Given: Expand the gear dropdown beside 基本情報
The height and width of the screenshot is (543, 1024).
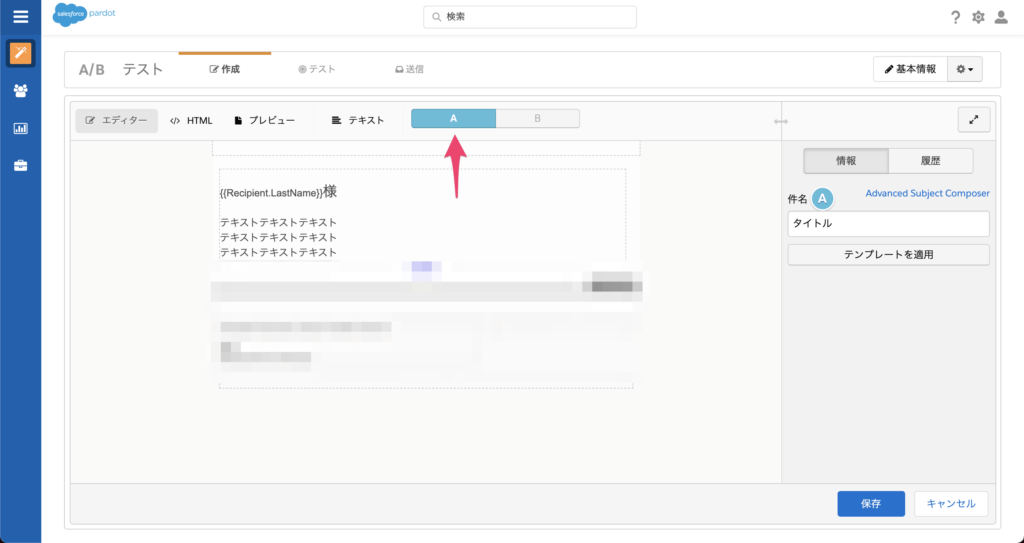Looking at the screenshot, I should 965,69.
